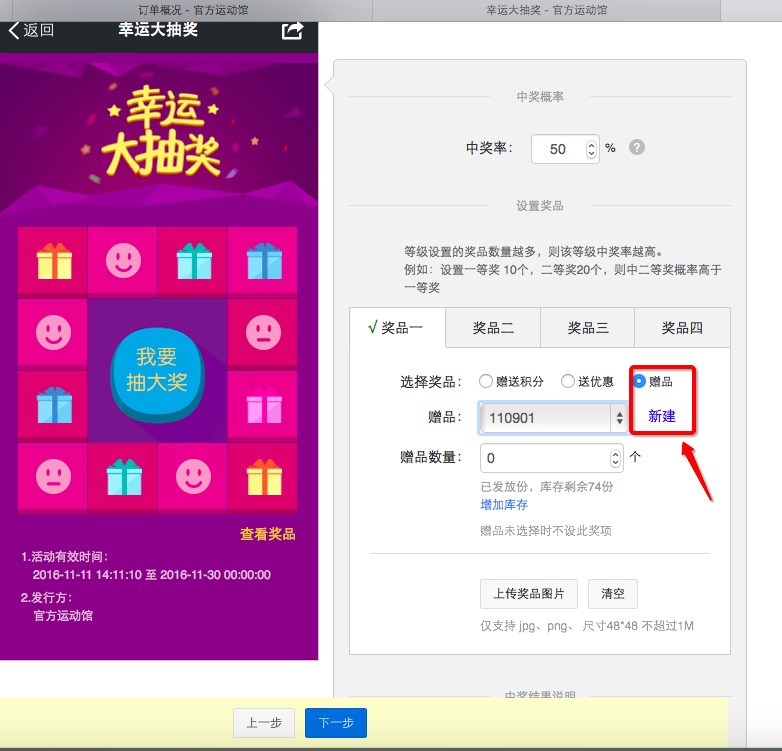Image resolution: width=782 pixels, height=751 pixels.
Task: Click the 上传奖品图片 button
Action: pyautogui.click(x=529, y=593)
